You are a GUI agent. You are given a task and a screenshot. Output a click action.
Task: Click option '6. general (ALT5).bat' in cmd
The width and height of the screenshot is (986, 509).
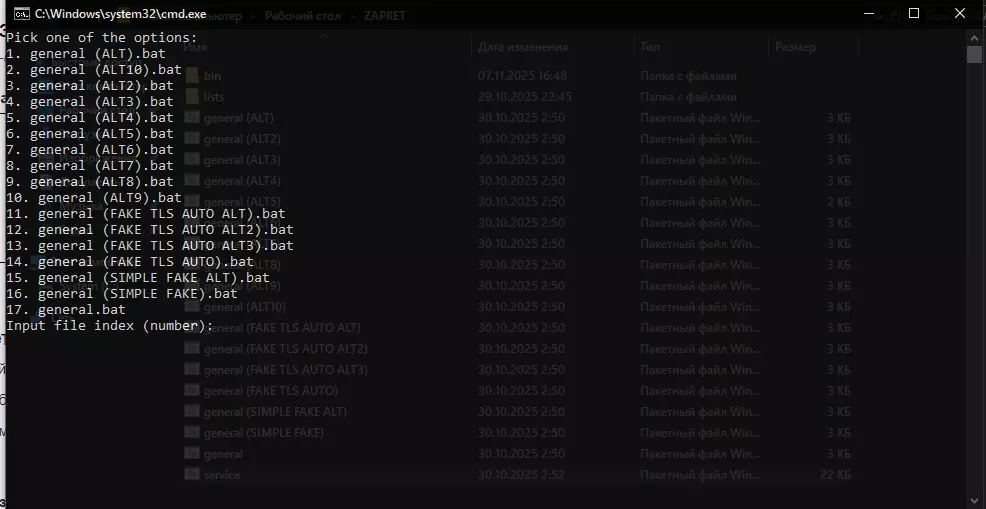(x=90, y=133)
